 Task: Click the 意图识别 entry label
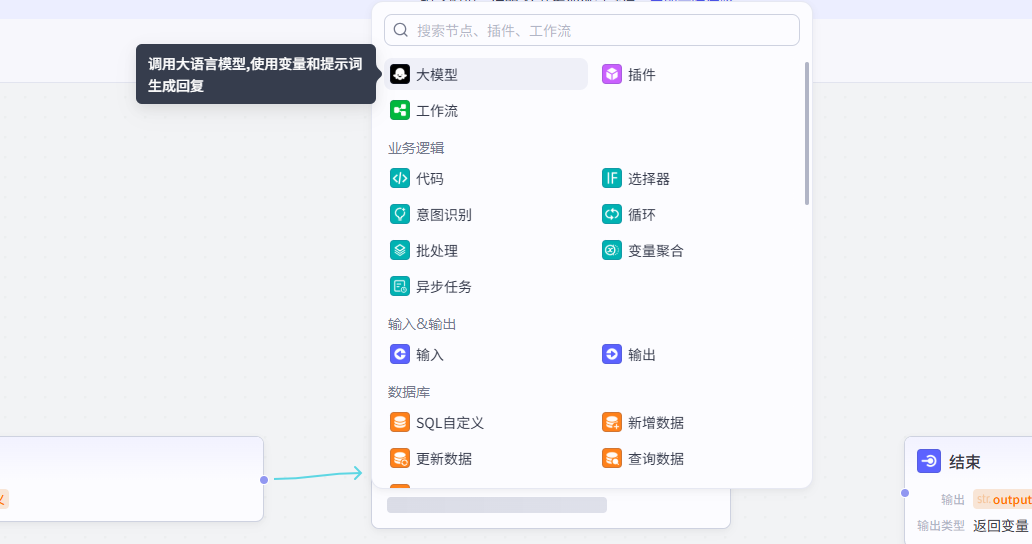pos(444,215)
